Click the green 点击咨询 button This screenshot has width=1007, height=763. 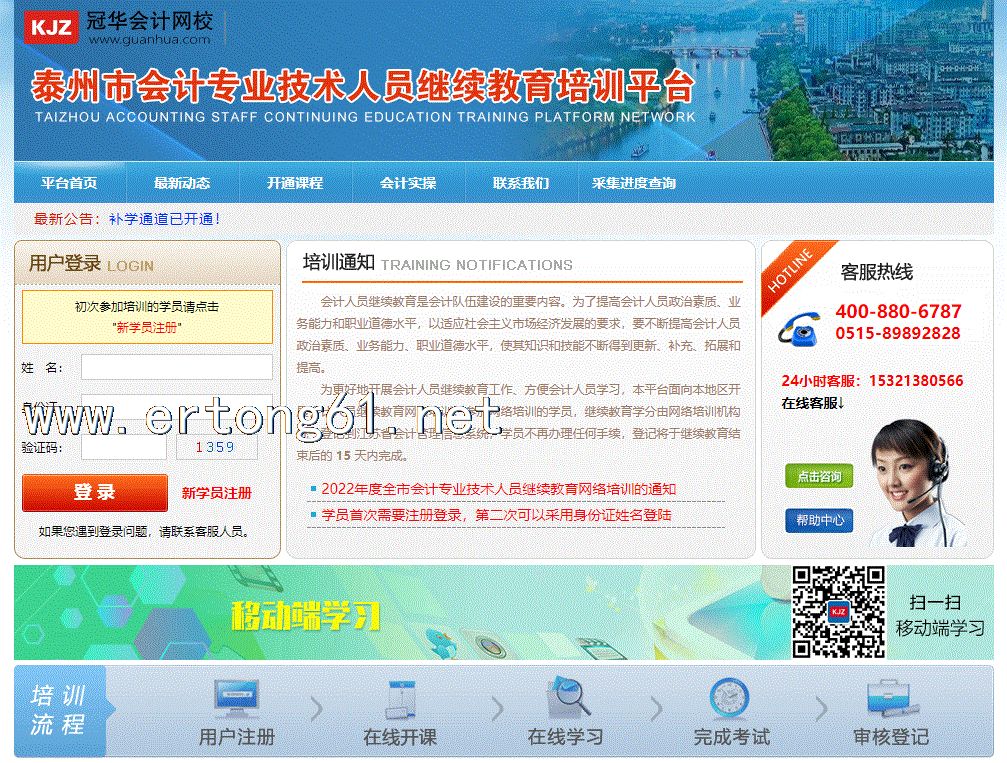point(819,477)
